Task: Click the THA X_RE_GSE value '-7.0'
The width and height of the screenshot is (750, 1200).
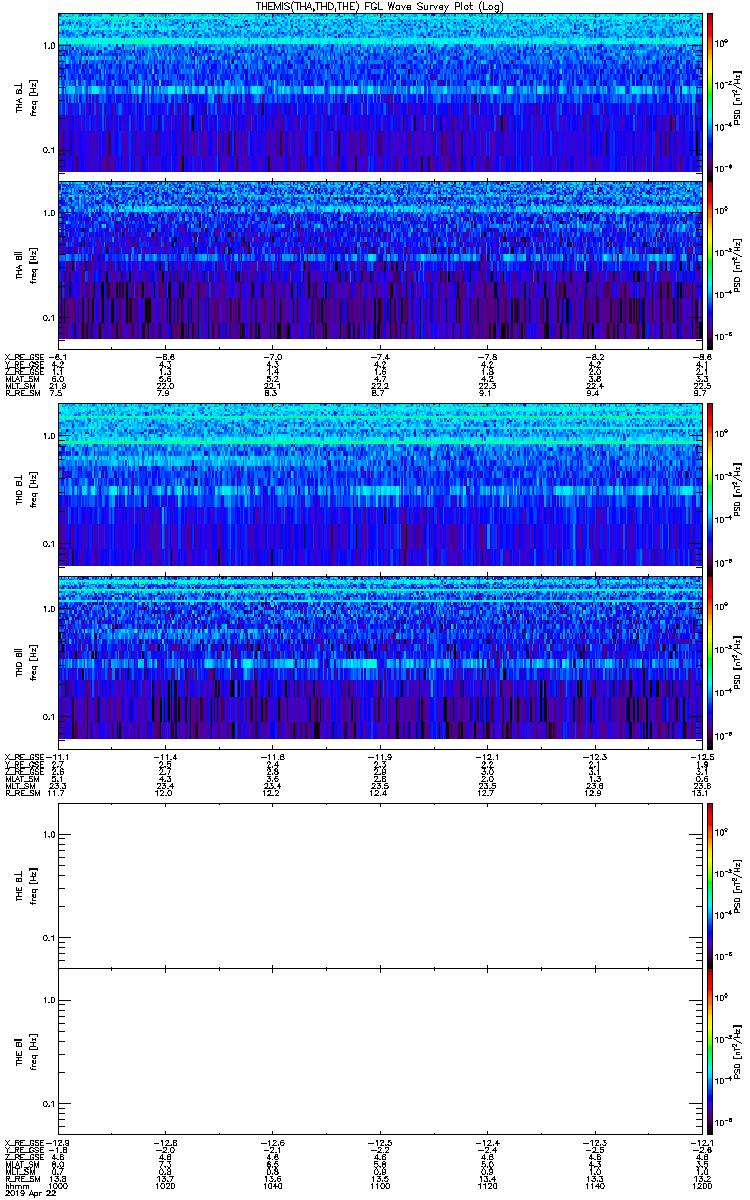Action: pyautogui.click(x=273, y=355)
